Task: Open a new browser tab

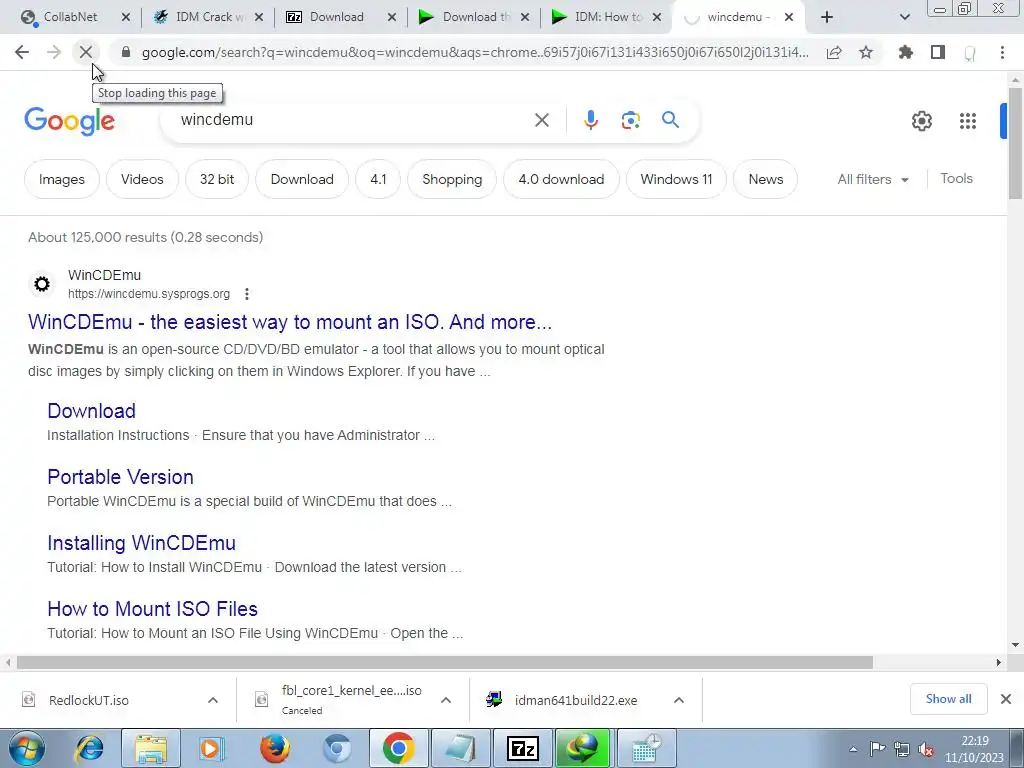Action: click(827, 17)
